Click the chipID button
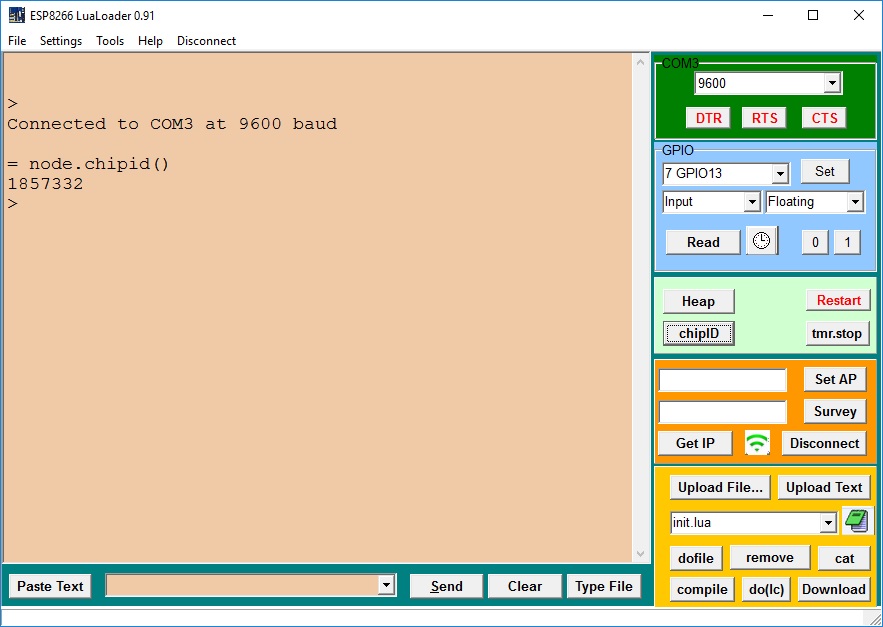Image resolution: width=883 pixels, height=627 pixels. pyautogui.click(x=699, y=333)
